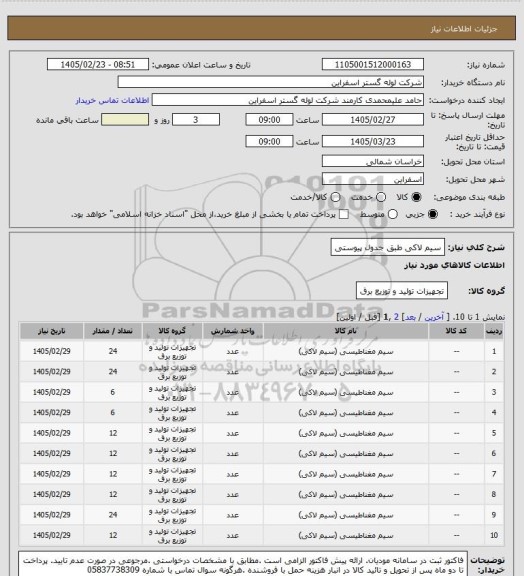Select the متوسط purchase type radio
The width and height of the screenshot is (524, 576).
click(393, 214)
